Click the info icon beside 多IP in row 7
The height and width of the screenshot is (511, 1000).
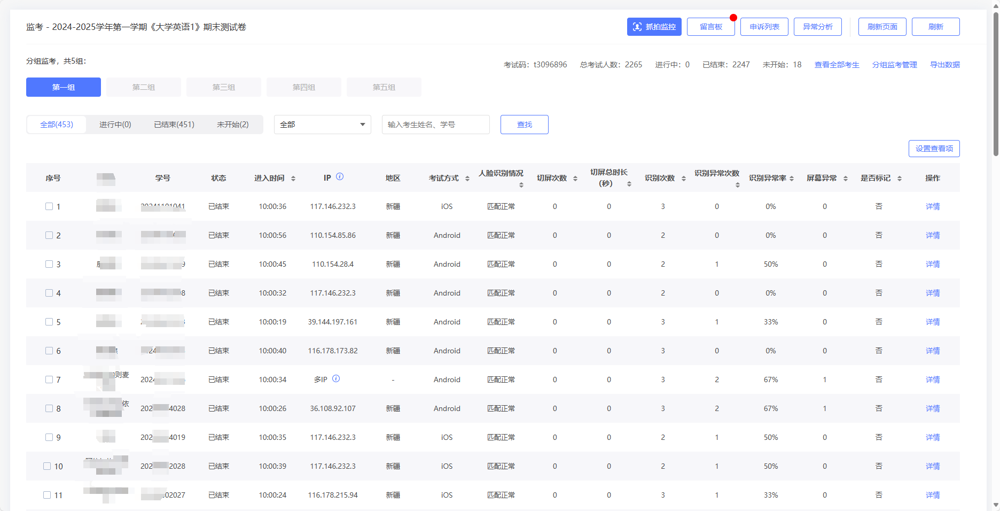click(336, 378)
